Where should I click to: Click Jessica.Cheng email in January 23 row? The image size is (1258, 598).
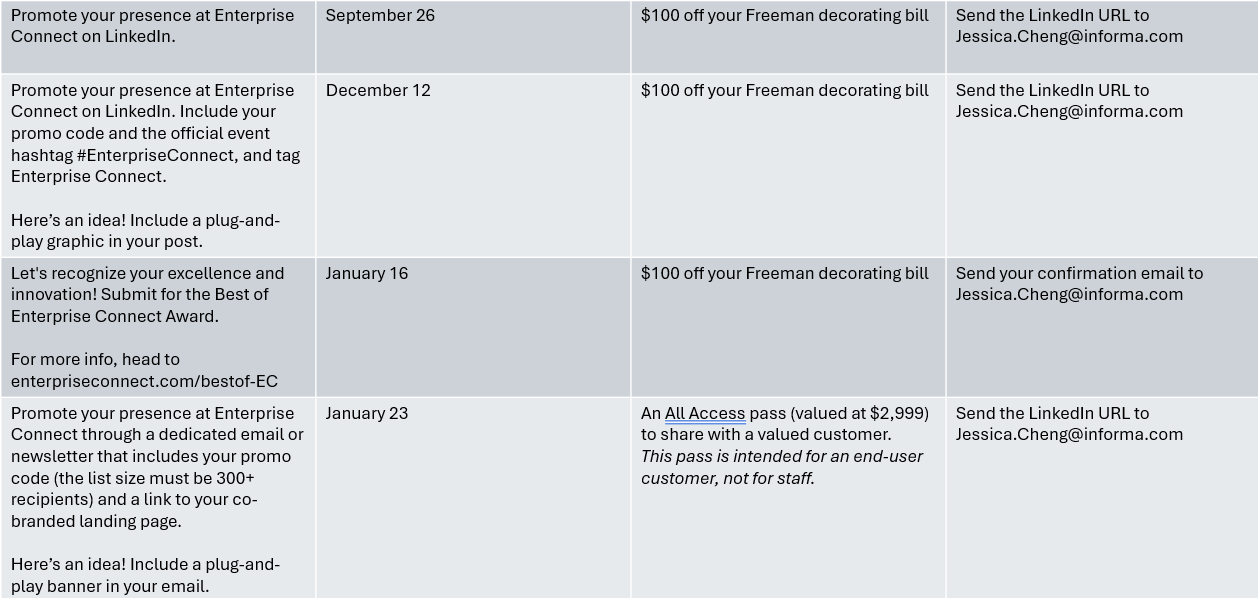tap(1069, 435)
